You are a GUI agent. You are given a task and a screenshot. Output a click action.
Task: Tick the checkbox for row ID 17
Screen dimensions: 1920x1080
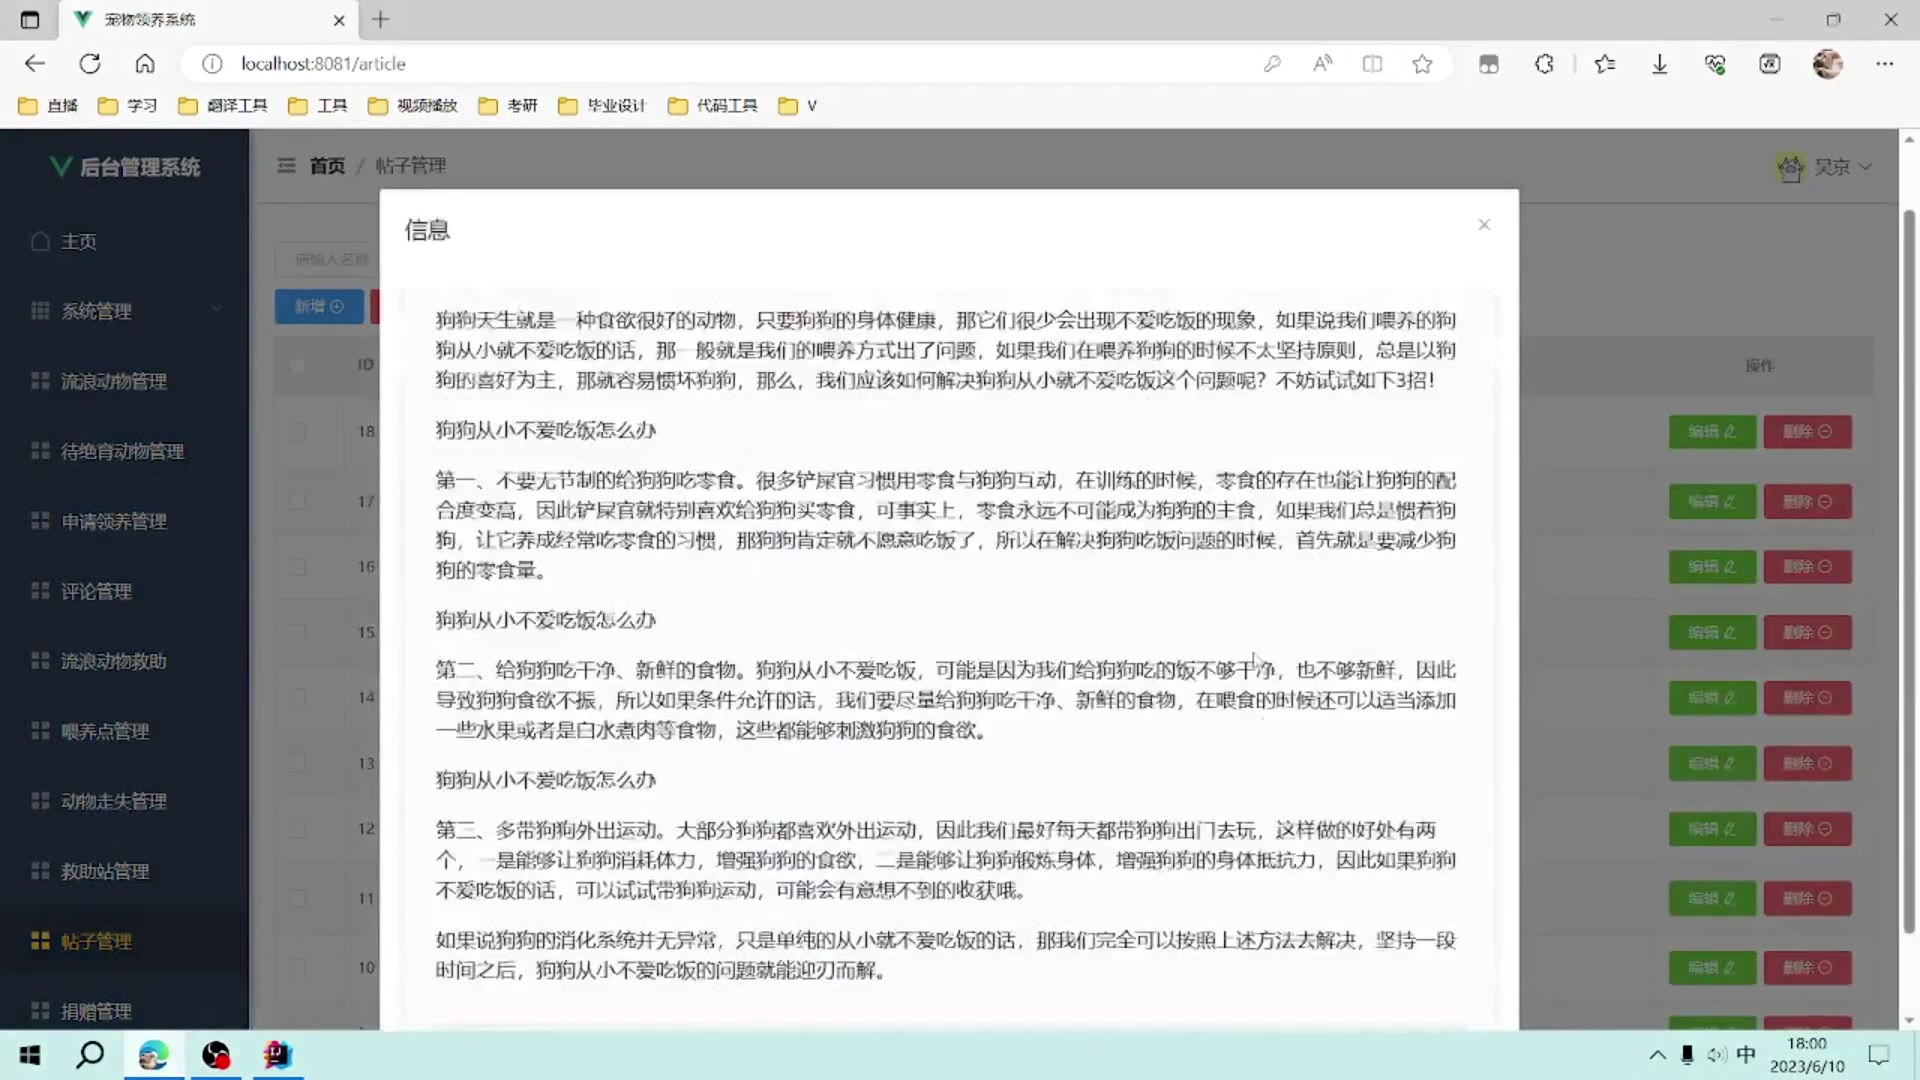(x=297, y=501)
